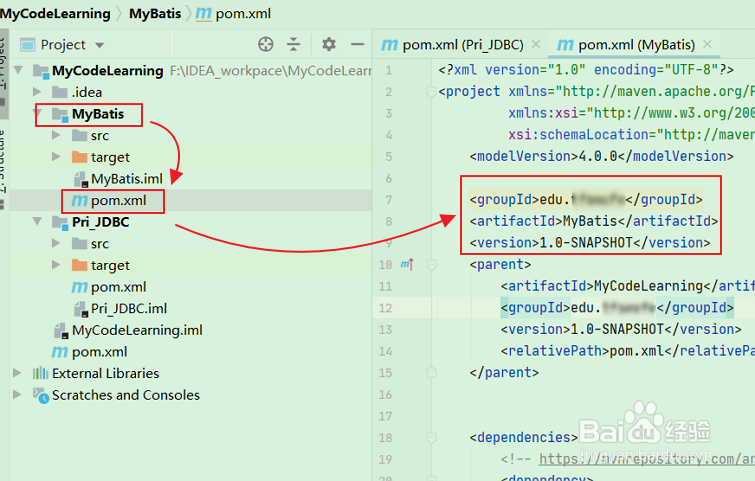
Task: Select the Pri_JDBC module folder
Action: [101, 222]
